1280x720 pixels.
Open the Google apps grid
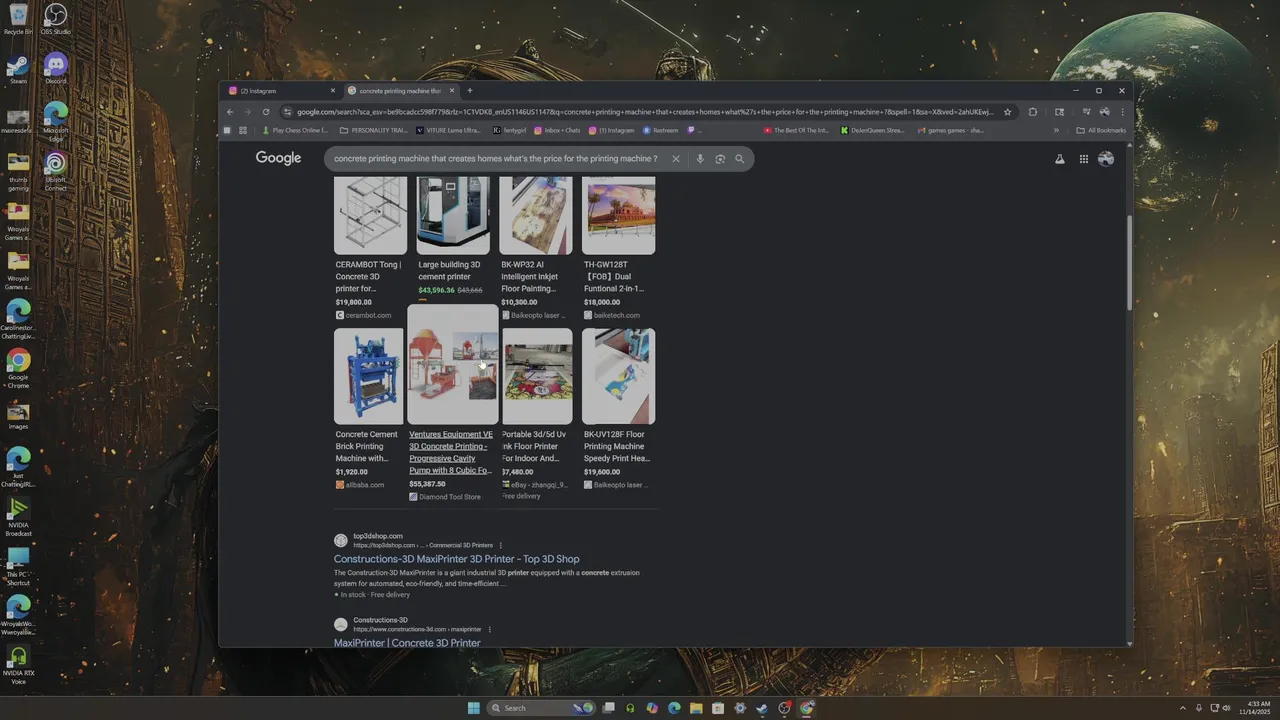point(1083,159)
